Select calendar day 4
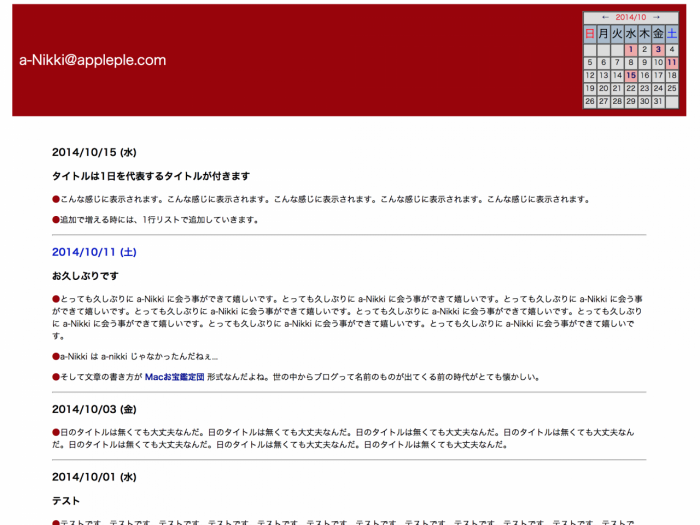Screen dimensions: 700x525 pyautogui.click(x=672, y=50)
